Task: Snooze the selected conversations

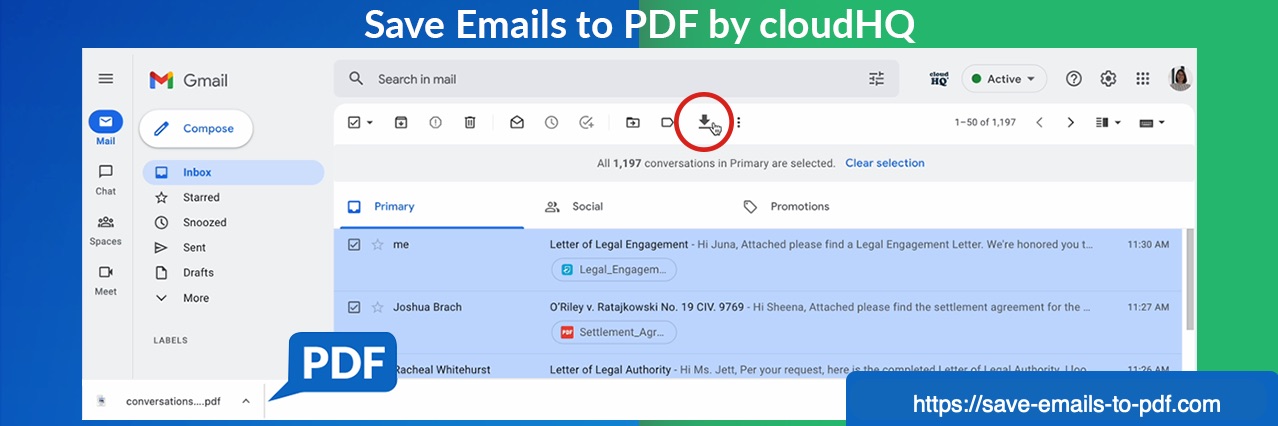Action: point(551,122)
